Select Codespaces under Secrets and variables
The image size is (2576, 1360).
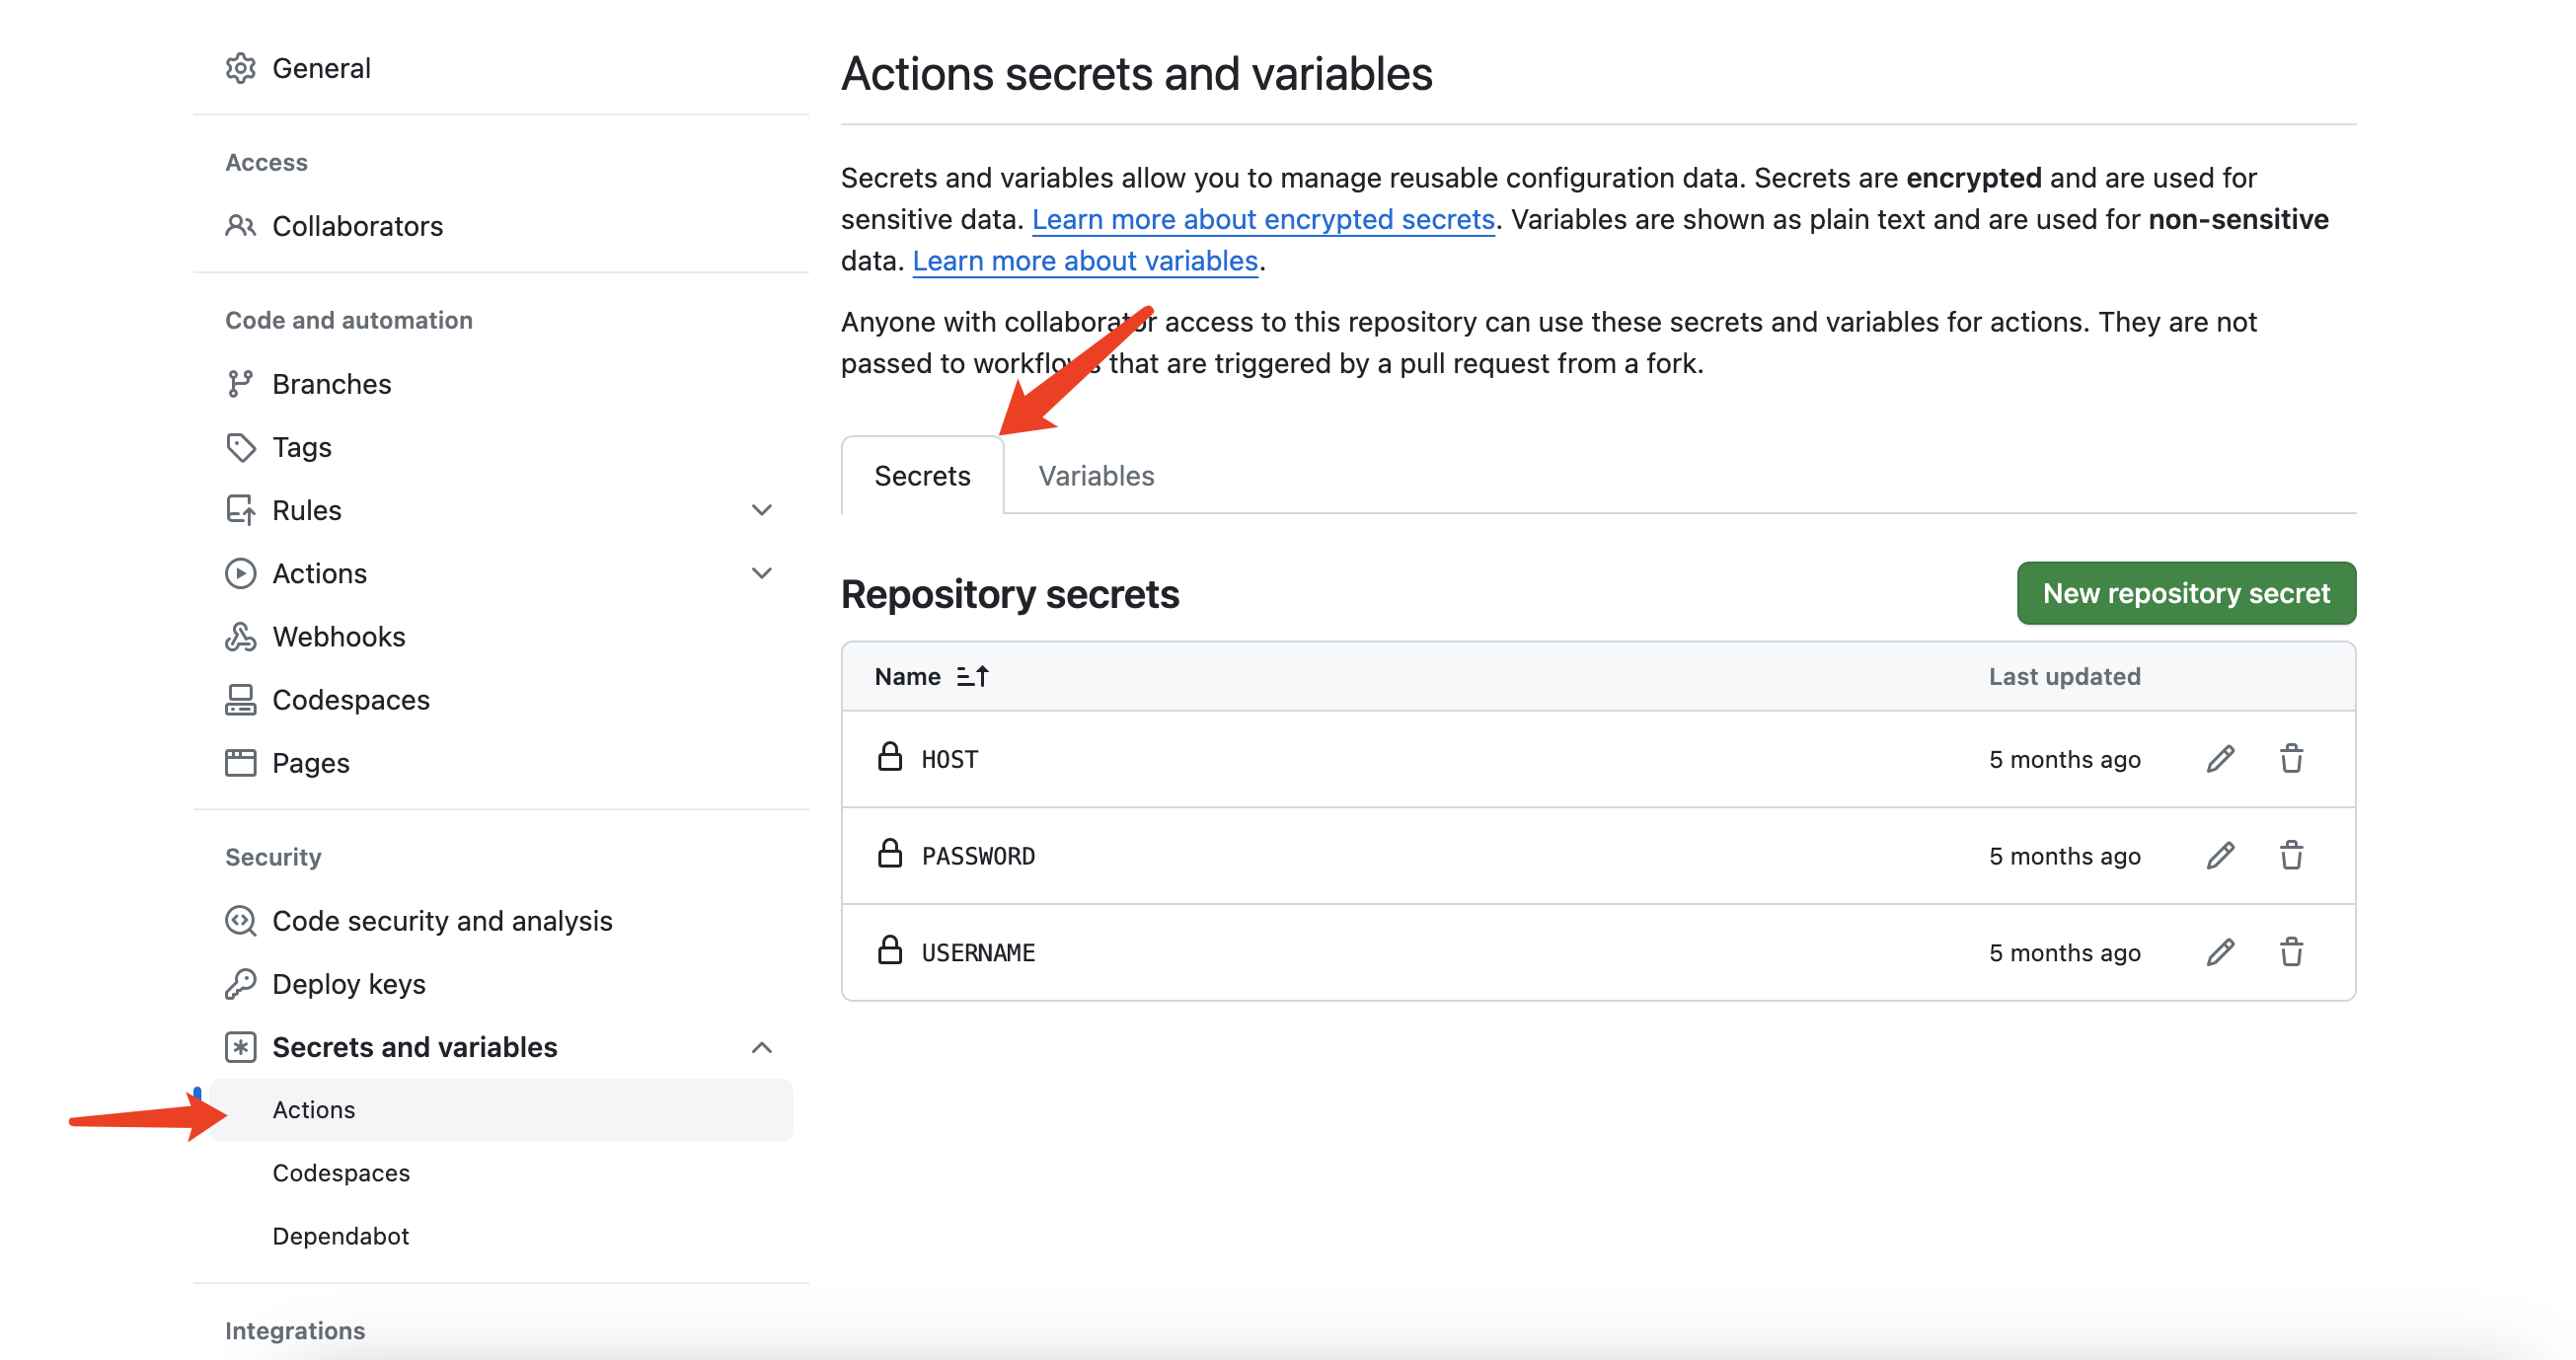340,1173
